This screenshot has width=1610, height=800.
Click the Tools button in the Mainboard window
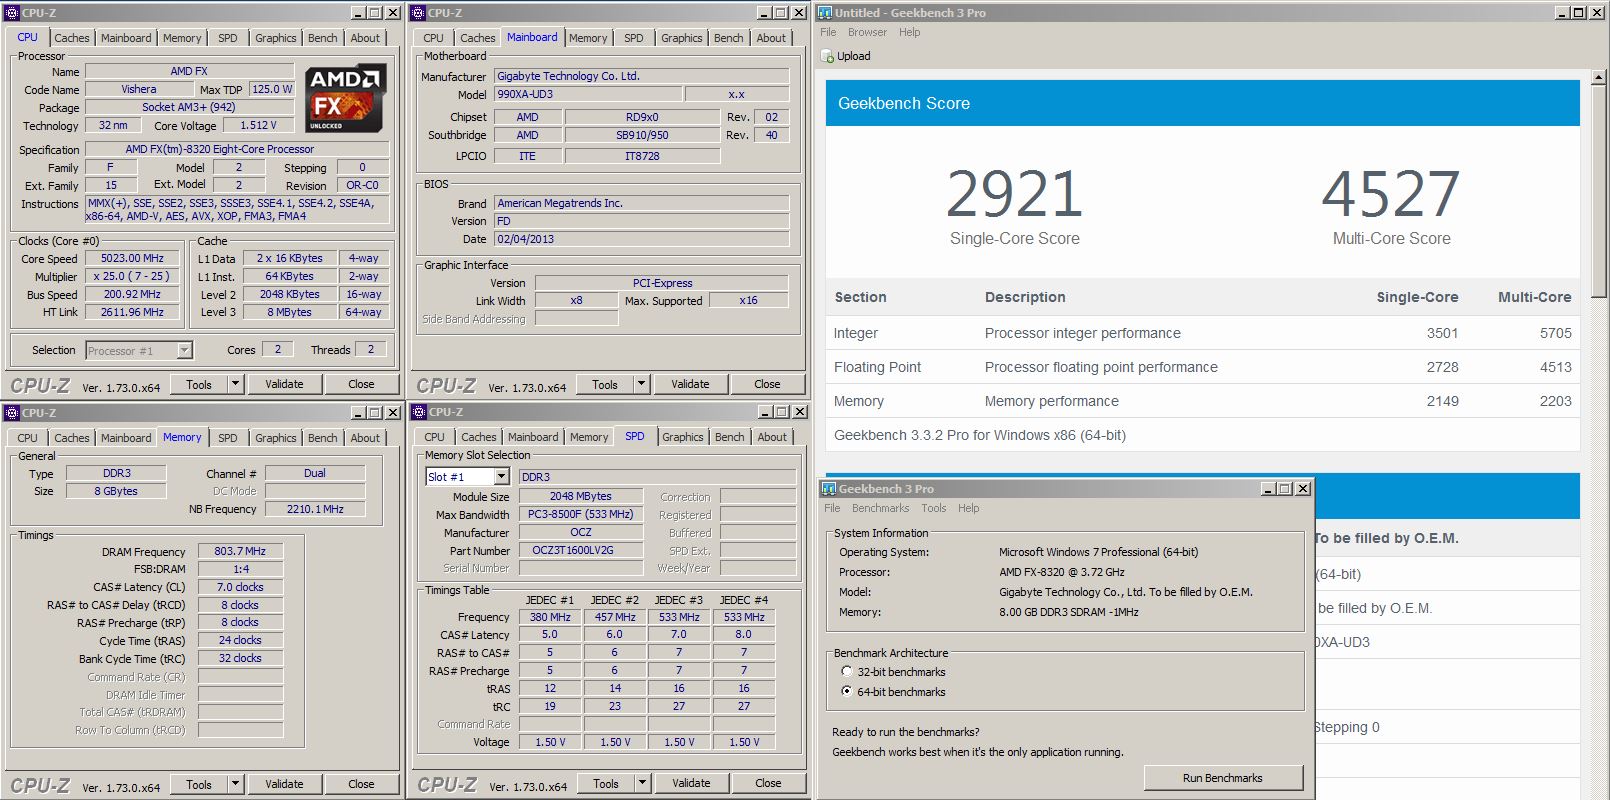605,384
